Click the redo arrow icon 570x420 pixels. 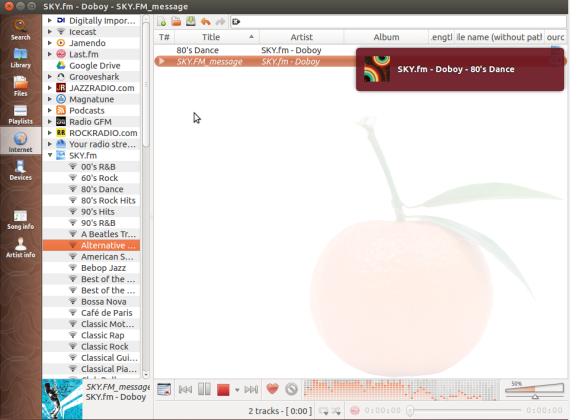[220, 22]
